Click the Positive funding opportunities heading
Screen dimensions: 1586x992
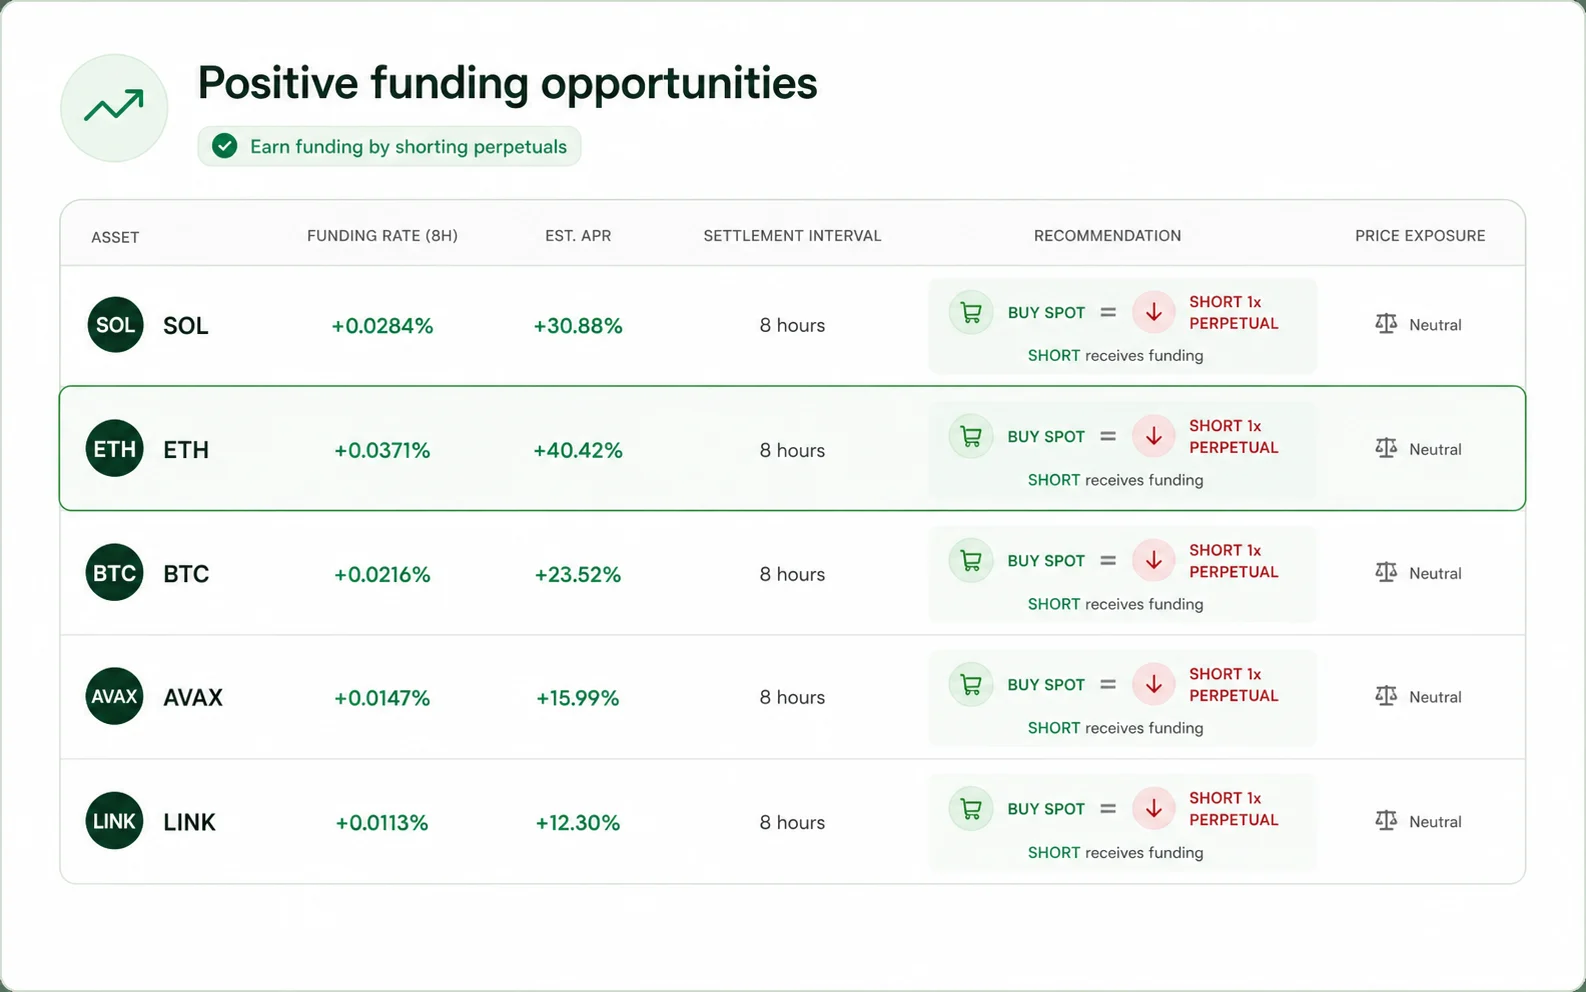pyautogui.click(x=507, y=83)
